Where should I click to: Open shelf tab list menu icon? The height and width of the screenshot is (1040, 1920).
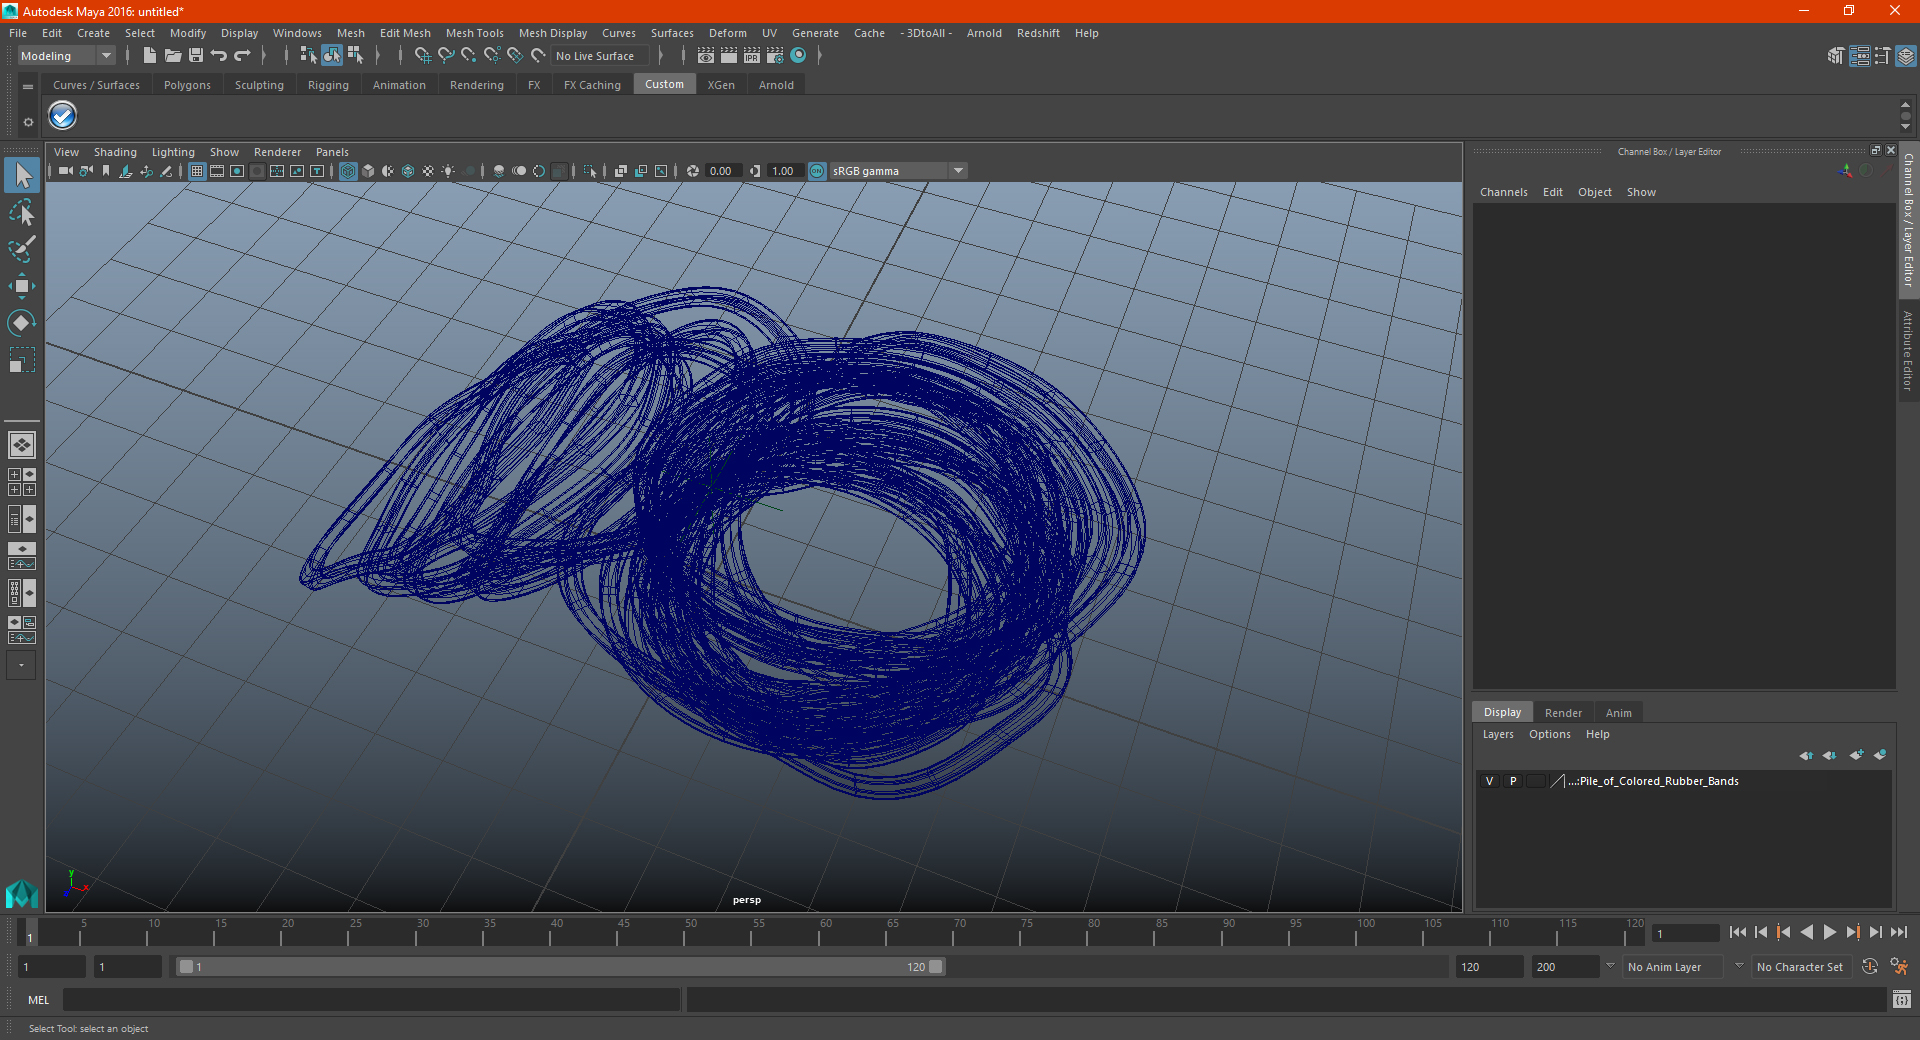28,87
